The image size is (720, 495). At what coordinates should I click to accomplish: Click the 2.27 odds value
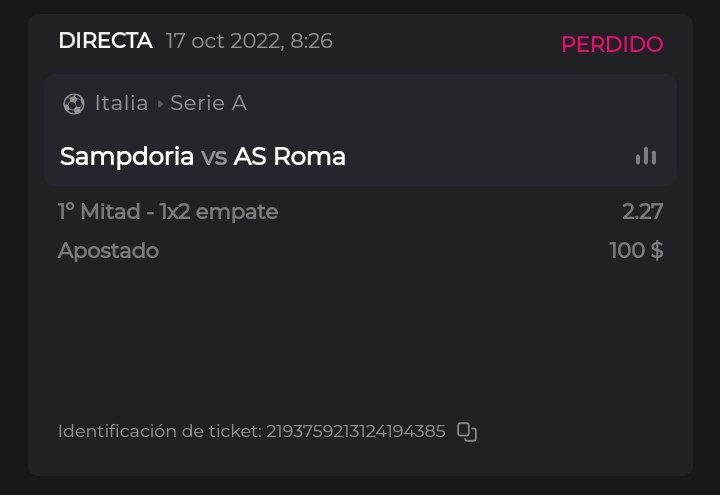[x=642, y=211]
